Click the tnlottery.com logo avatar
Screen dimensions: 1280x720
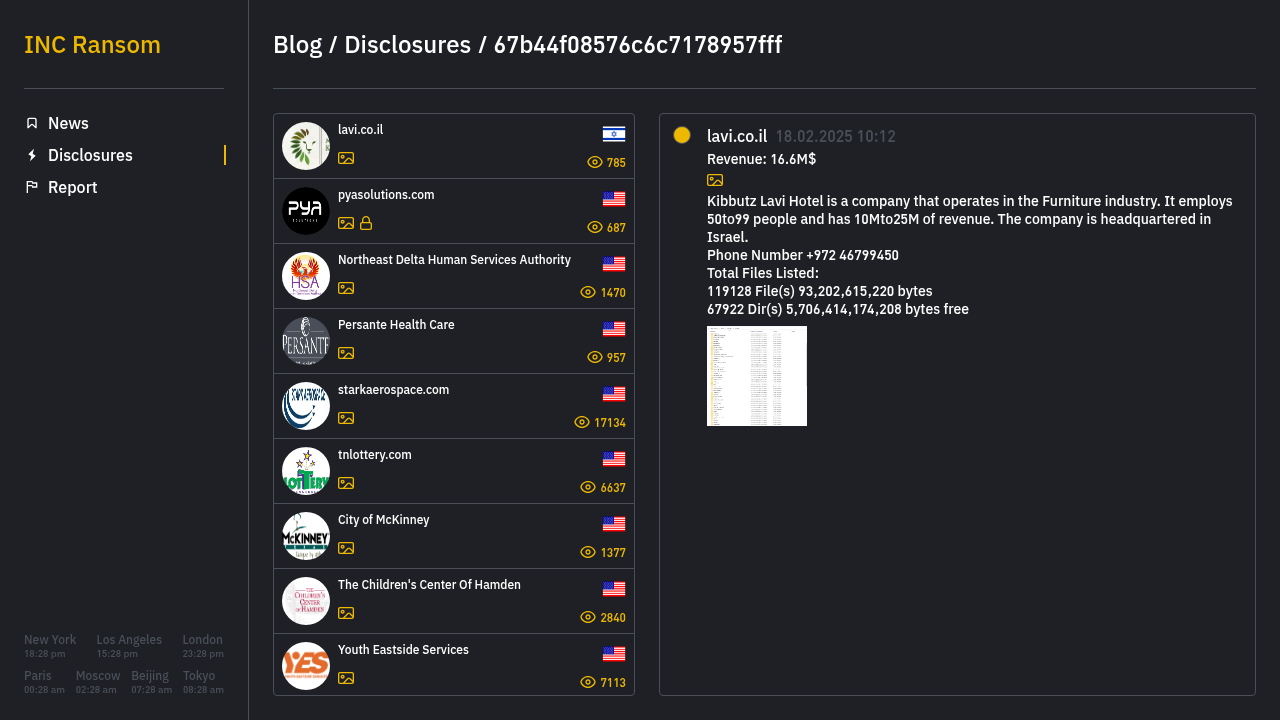[x=306, y=471]
